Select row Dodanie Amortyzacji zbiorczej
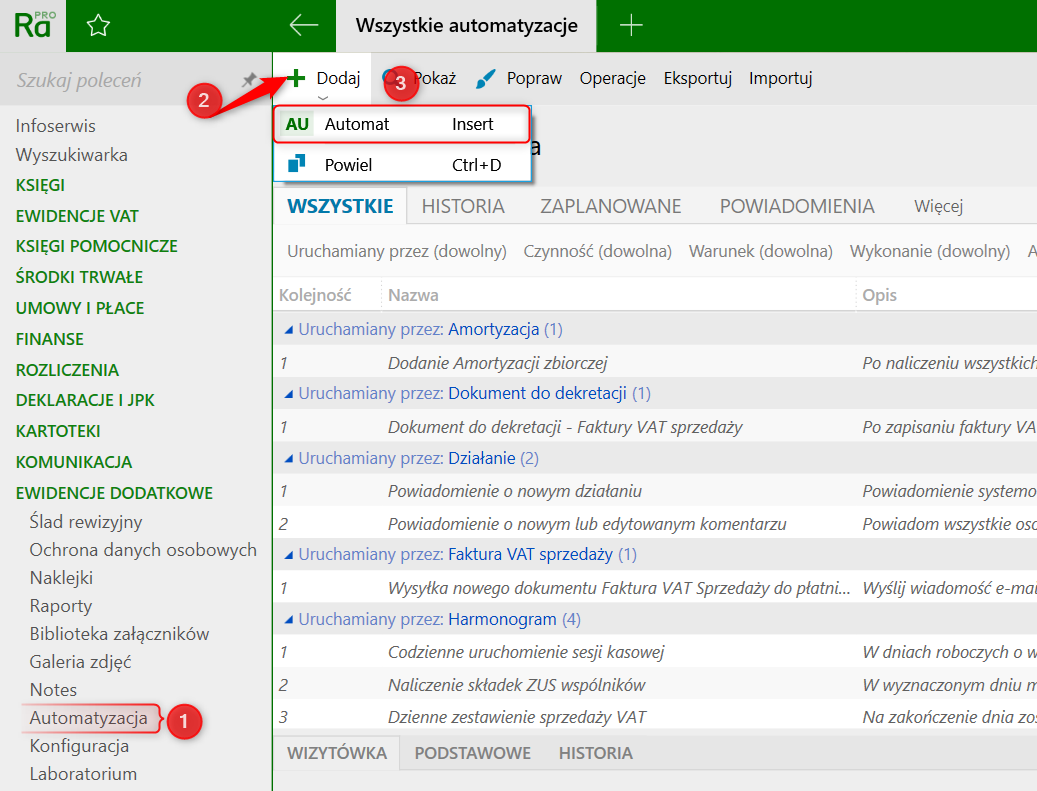The height and width of the screenshot is (791, 1037). 655,363
